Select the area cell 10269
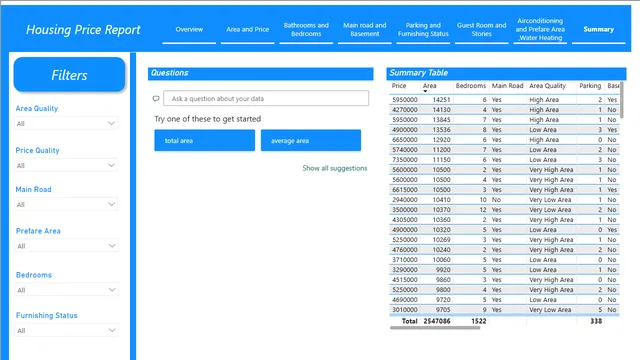Image resolution: width=640 pixels, height=360 pixels. coord(441,240)
